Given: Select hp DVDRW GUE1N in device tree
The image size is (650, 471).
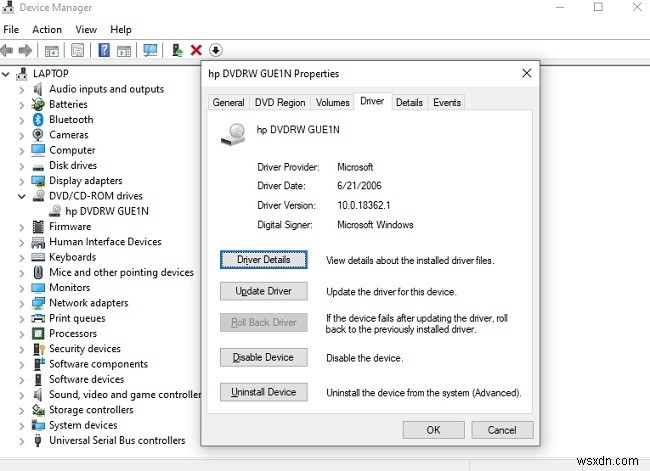Looking at the screenshot, I should [107, 211].
